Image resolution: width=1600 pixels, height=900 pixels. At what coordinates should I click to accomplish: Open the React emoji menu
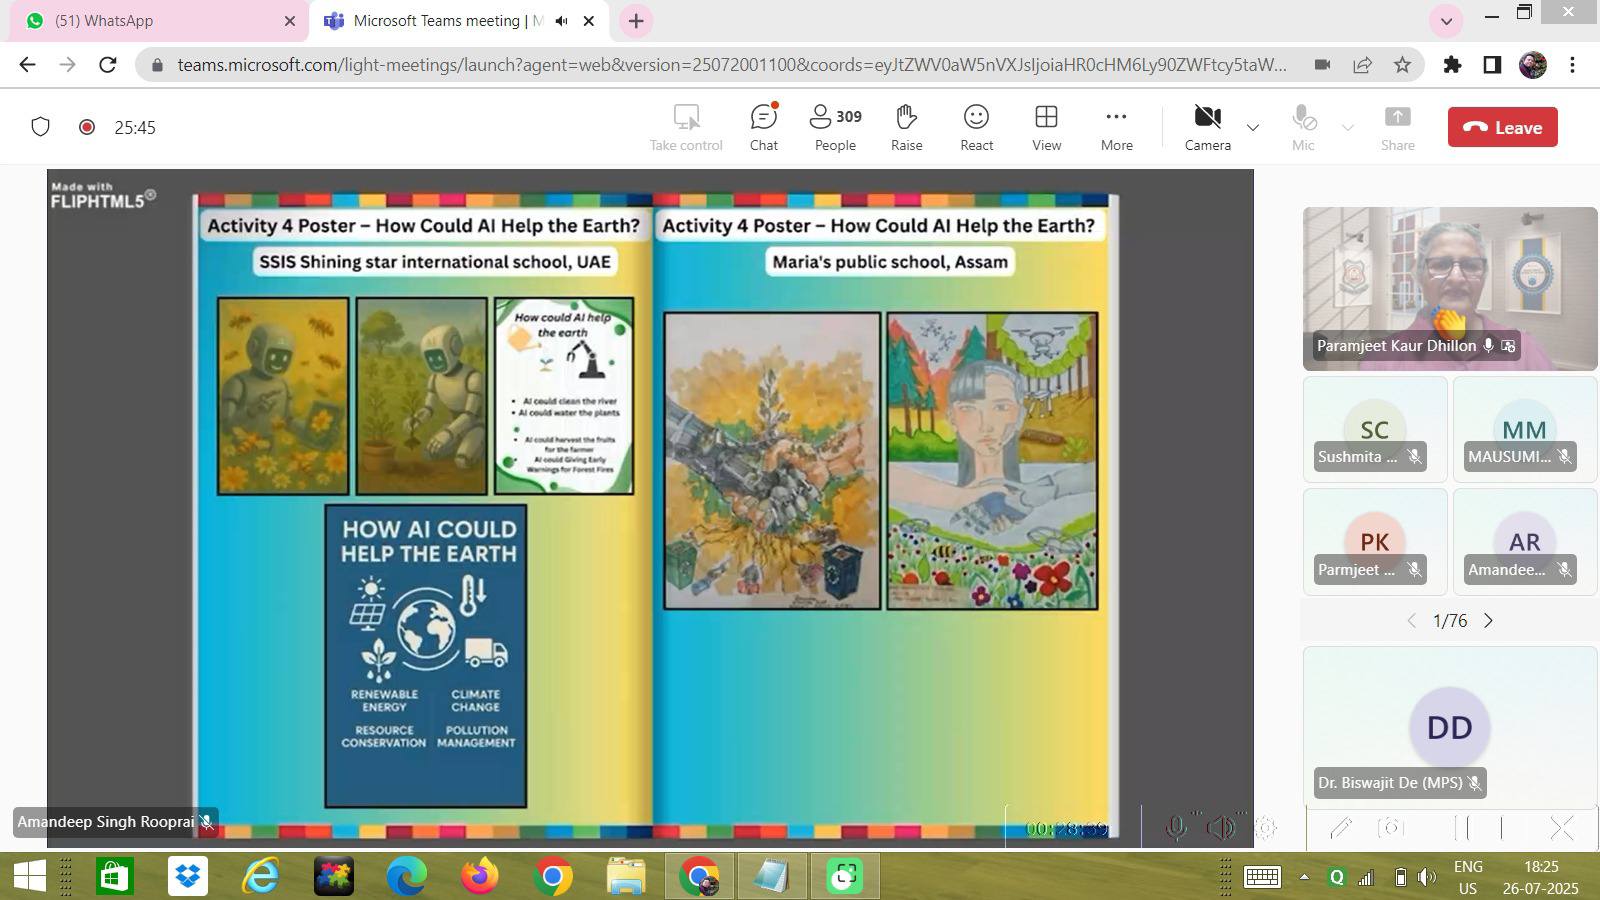pos(976,127)
